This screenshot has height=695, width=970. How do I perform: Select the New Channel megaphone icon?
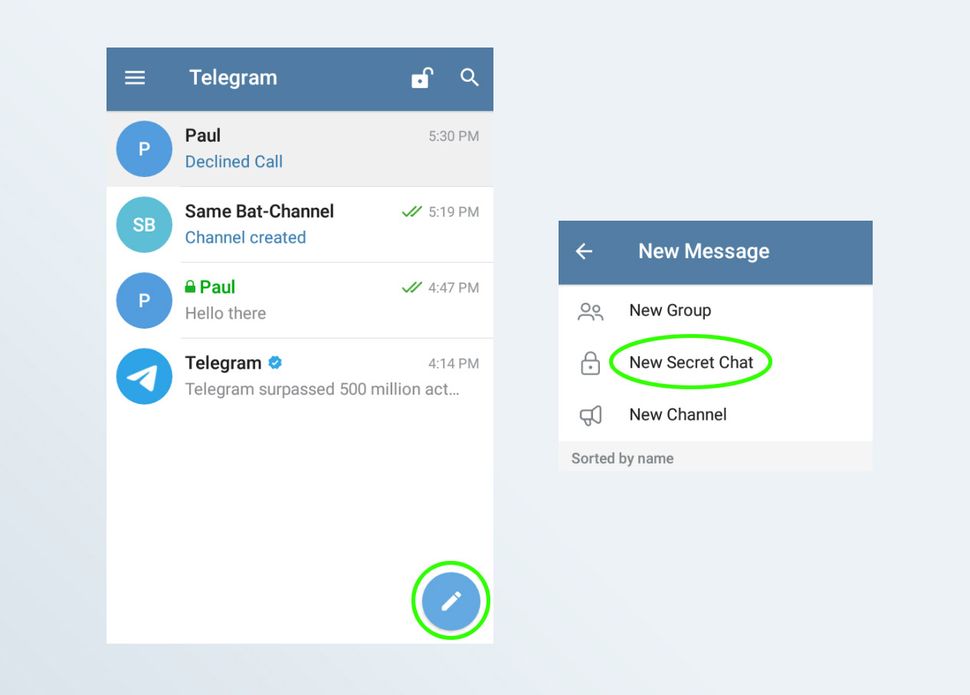(x=590, y=415)
